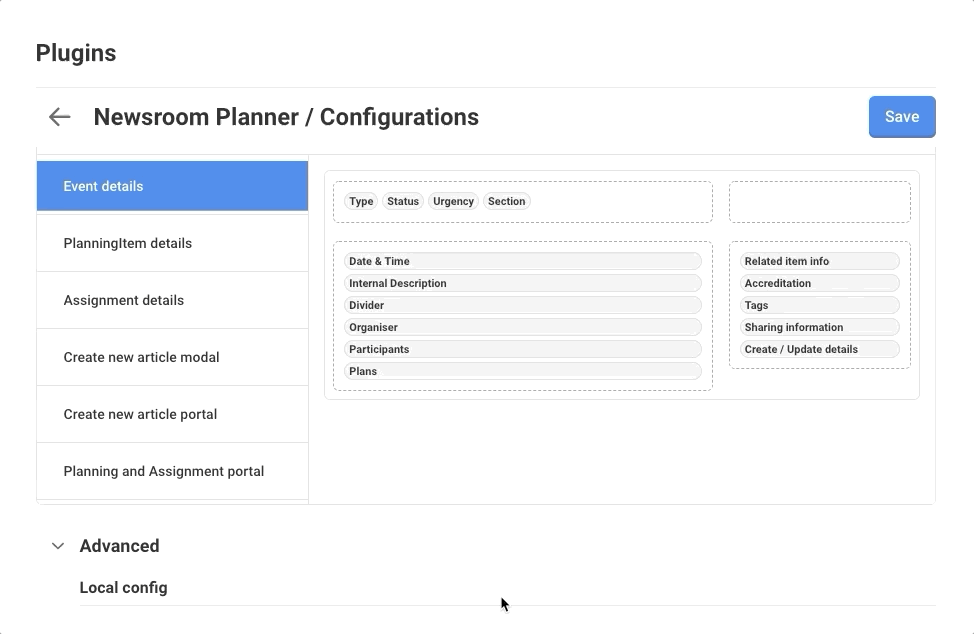The width and height of the screenshot is (974, 634).
Task: Click the Related item info field
Action: [x=819, y=261]
